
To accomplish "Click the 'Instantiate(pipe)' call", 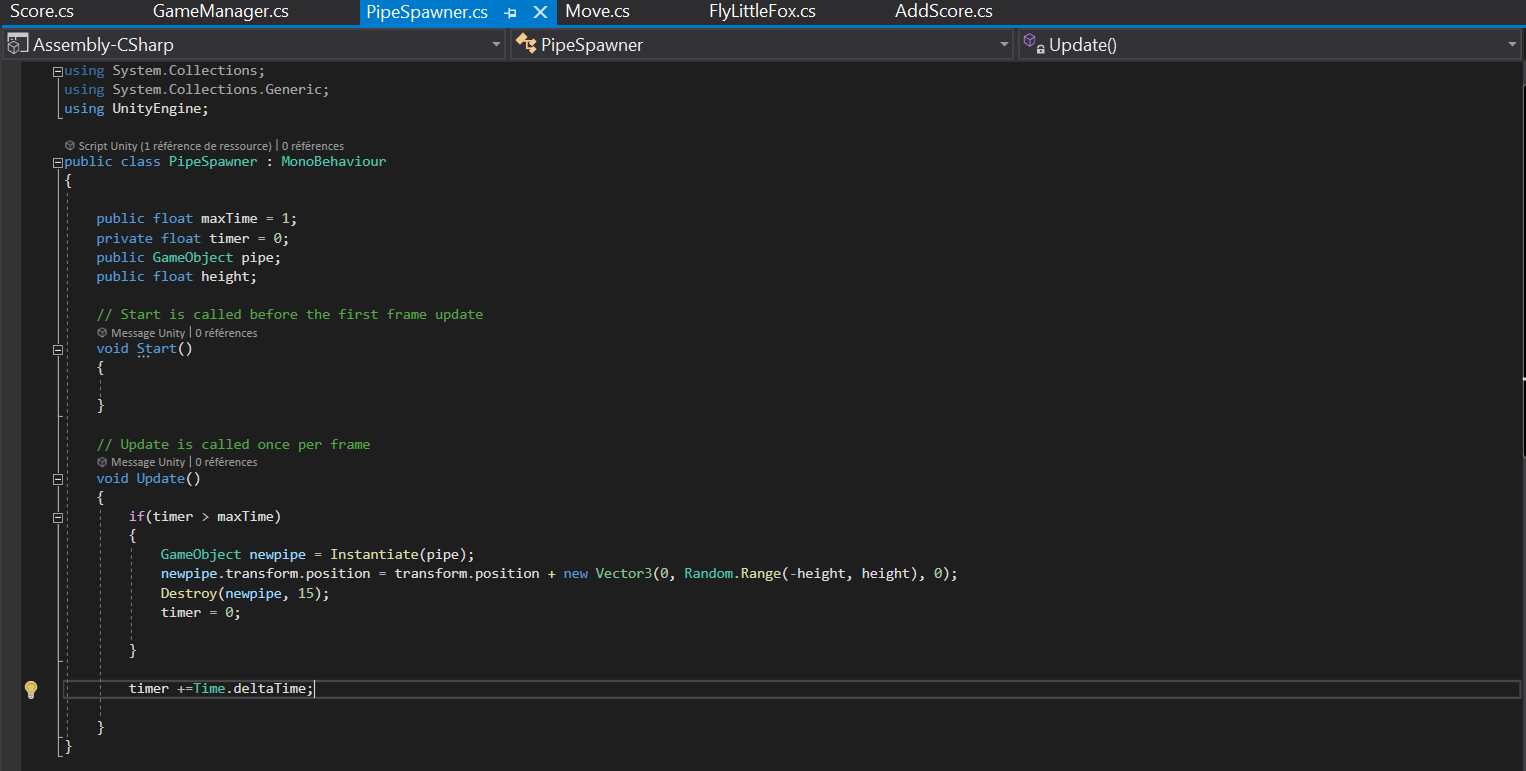I will coord(398,555).
